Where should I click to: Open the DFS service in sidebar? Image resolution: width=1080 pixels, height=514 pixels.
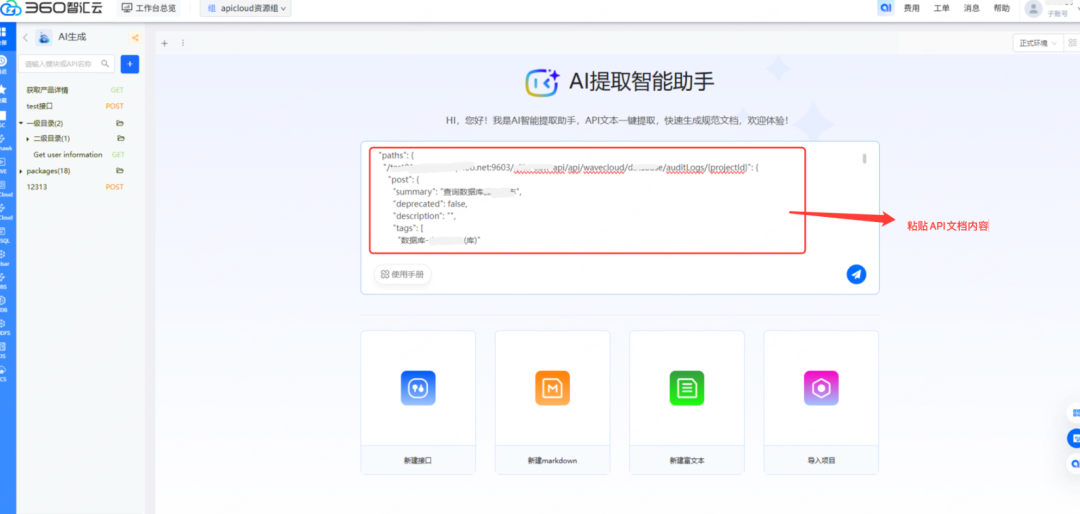(x=3, y=327)
